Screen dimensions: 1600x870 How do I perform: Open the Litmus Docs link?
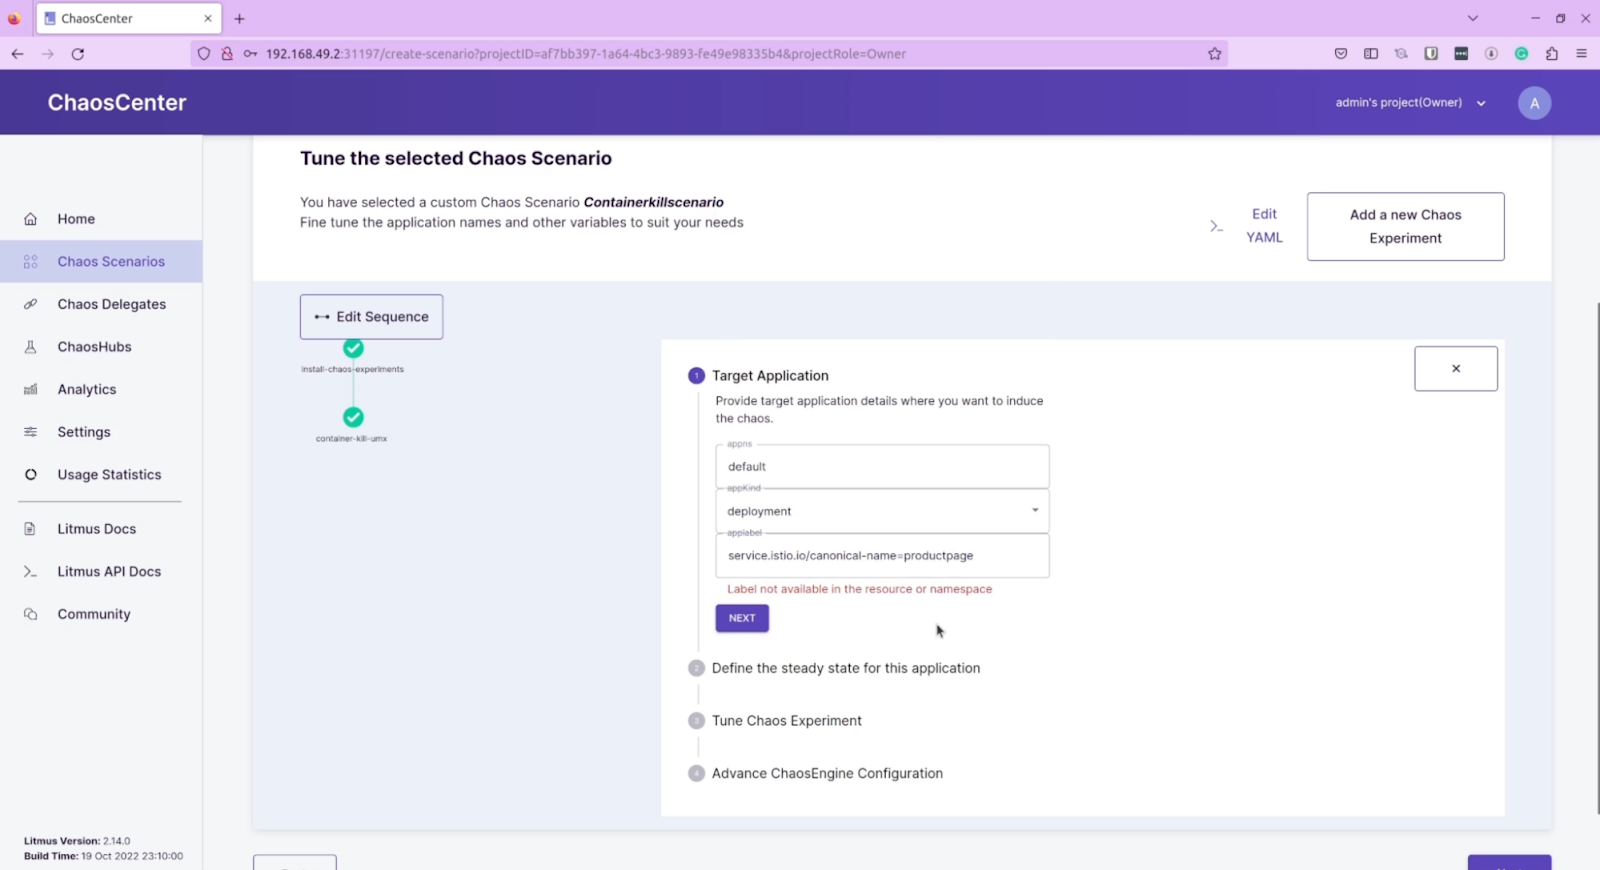pos(96,529)
